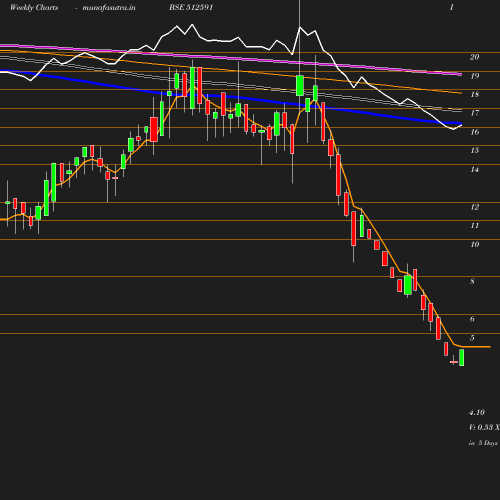Click the price axis label 11
This screenshot has height=500, width=500.
point(475,226)
